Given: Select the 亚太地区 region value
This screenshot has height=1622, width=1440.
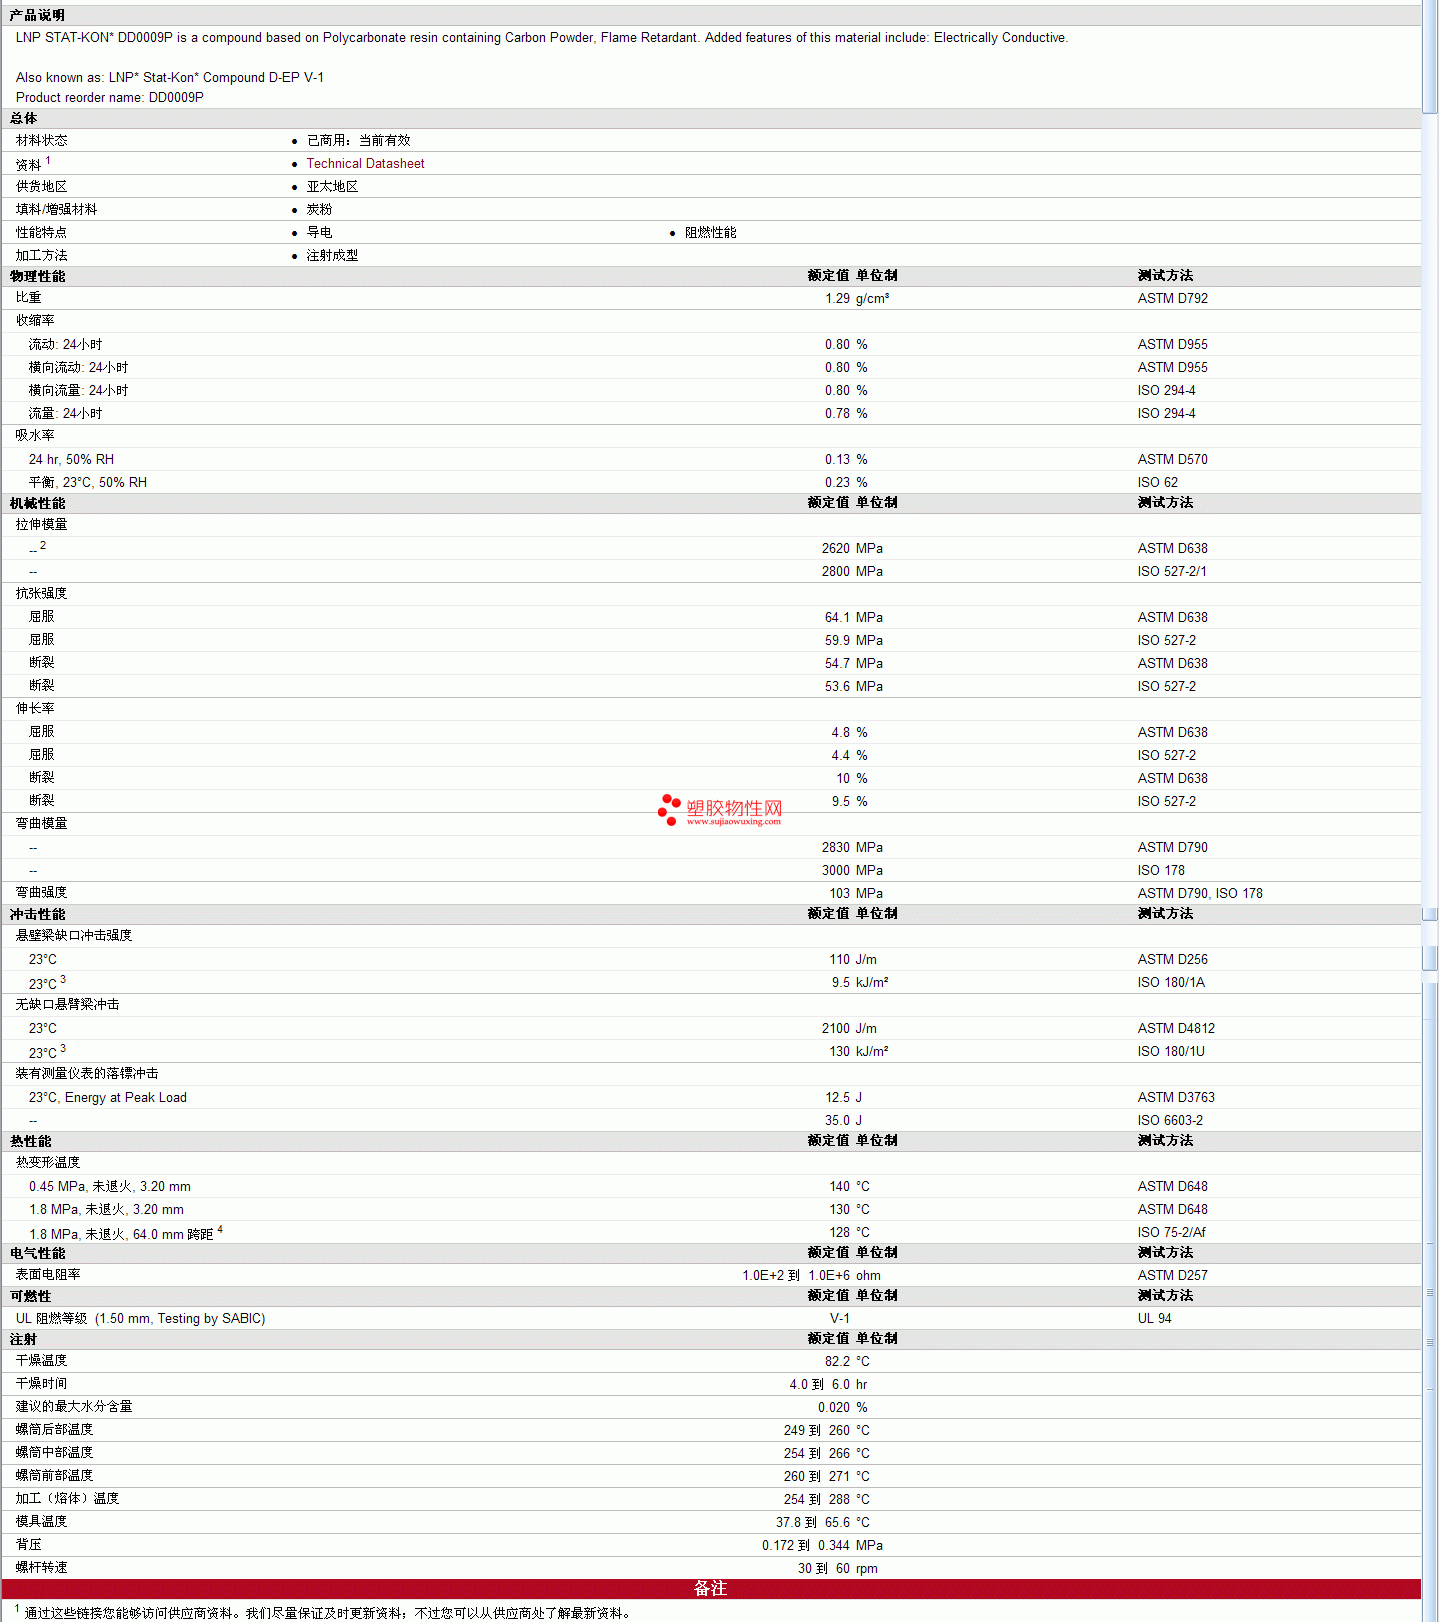Looking at the screenshot, I should [x=332, y=186].
